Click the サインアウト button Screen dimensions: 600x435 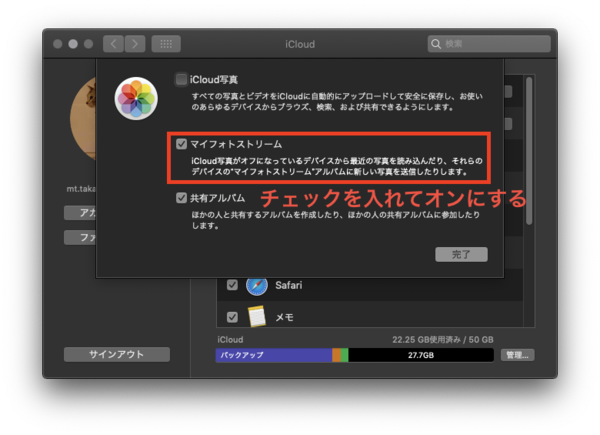(117, 354)
